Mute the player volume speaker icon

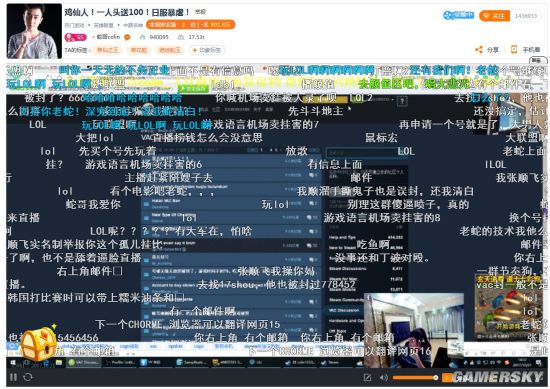(x=383, y=377)
